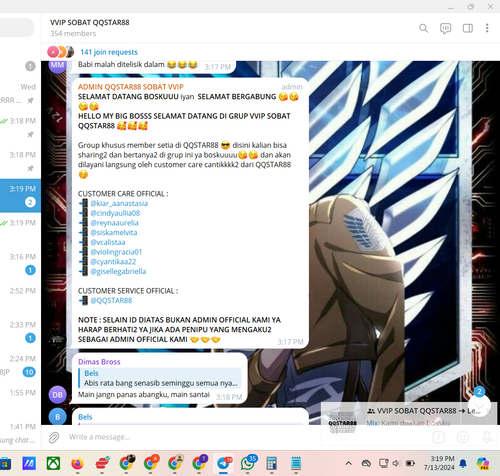Open the chat row with time 1:55 PM
Image resolution: width=500 pixels, height=476 pixels.
click(20, 399)
